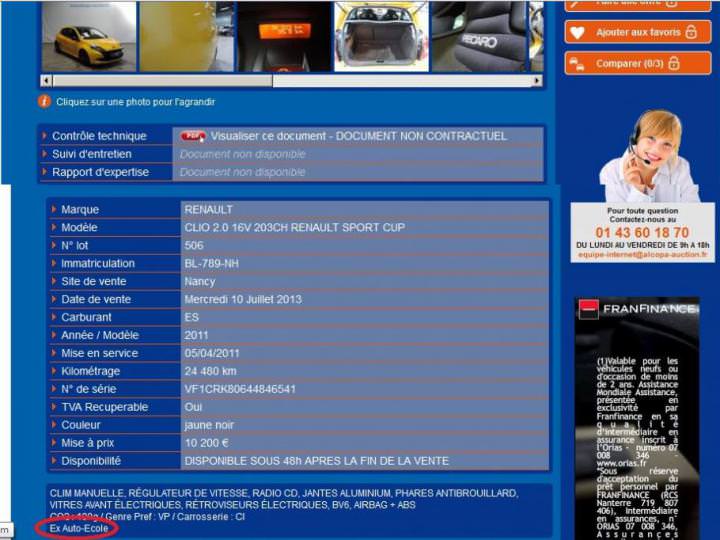
Task: Click the color value jaune noir
Action: (209, 425)
